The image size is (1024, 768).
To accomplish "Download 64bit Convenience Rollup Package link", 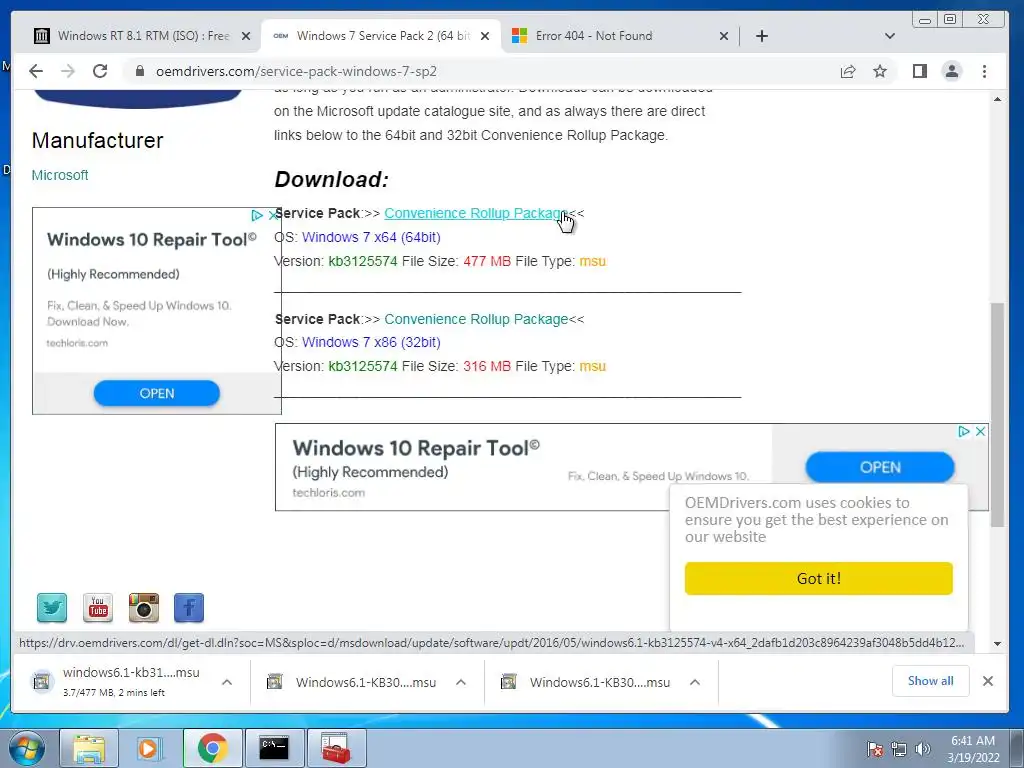I will click(x=476, y=214).
